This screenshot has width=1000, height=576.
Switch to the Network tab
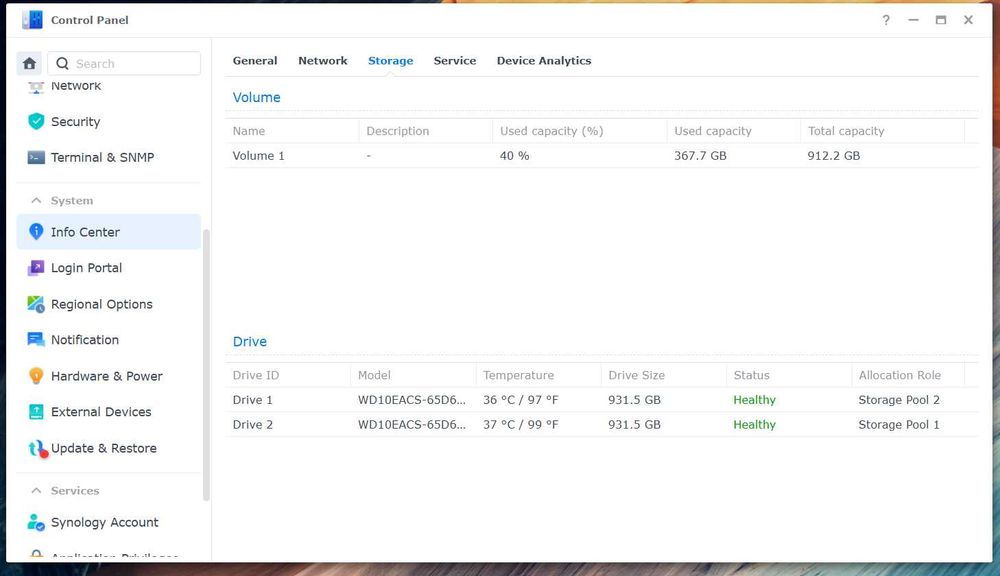(323, 61)
